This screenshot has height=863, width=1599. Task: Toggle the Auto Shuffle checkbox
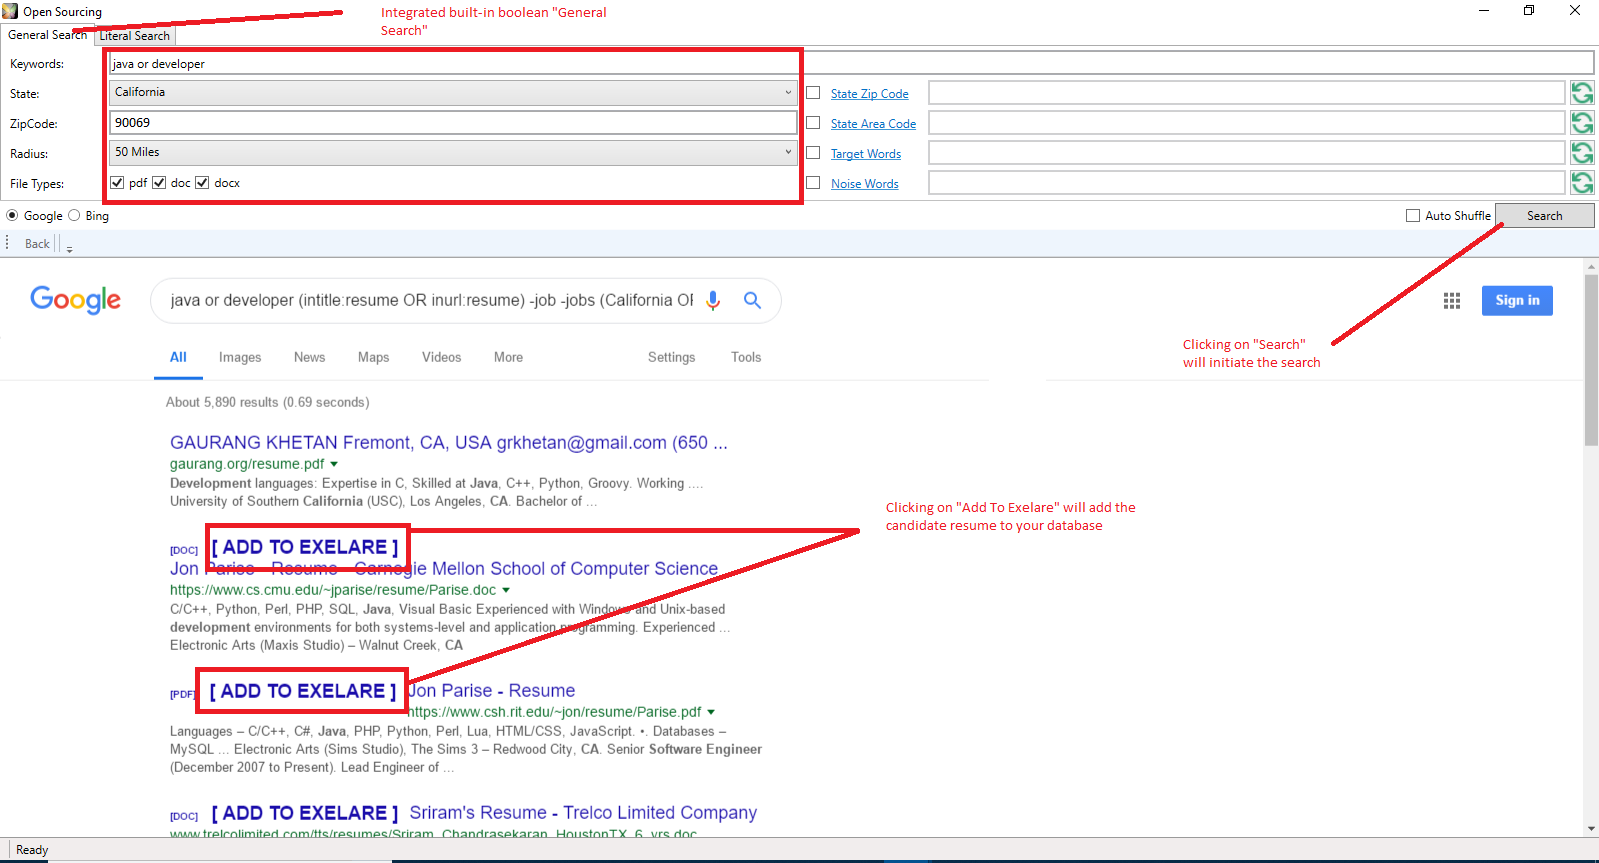click(x=1413, y=216)
